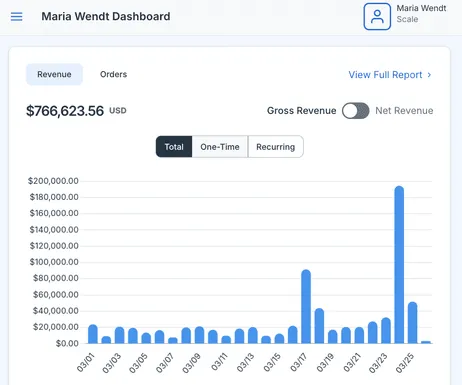Open the hamburger navigation menu
Image resolution: width=462 pixels, height=385 pixels.
point(16,17)
